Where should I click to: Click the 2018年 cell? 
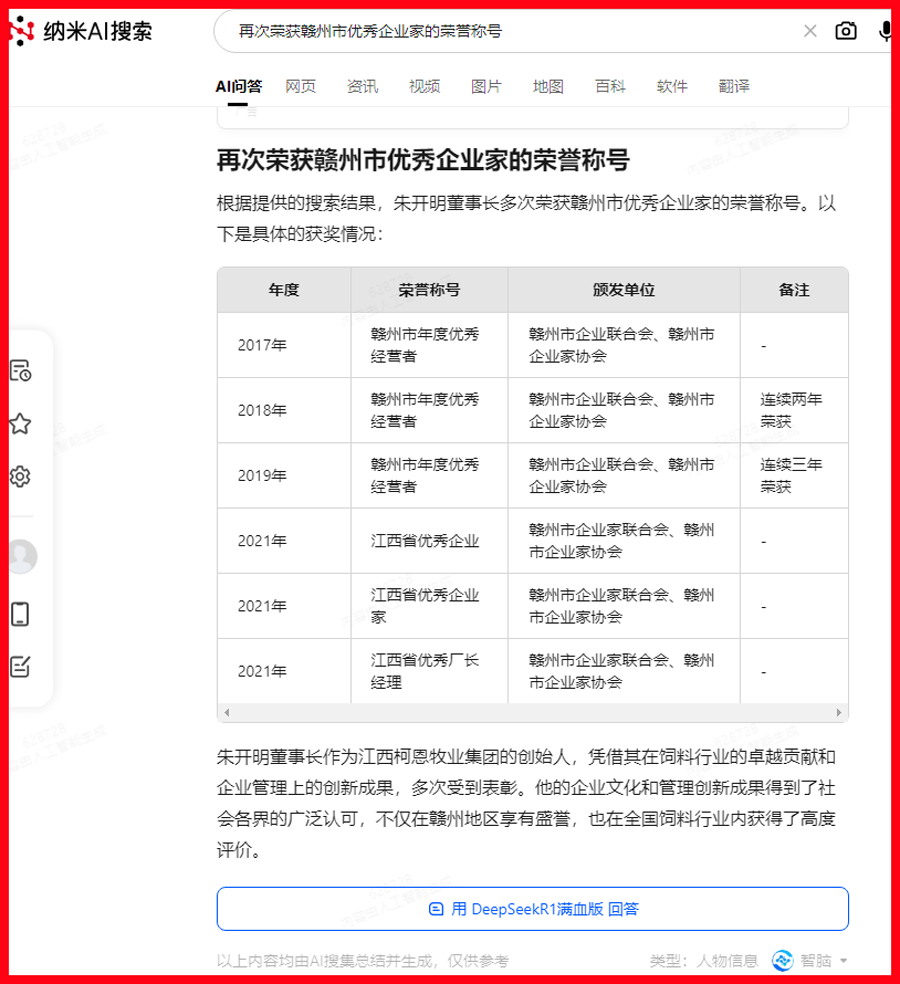pyautogui.click(x=284, y=410)
